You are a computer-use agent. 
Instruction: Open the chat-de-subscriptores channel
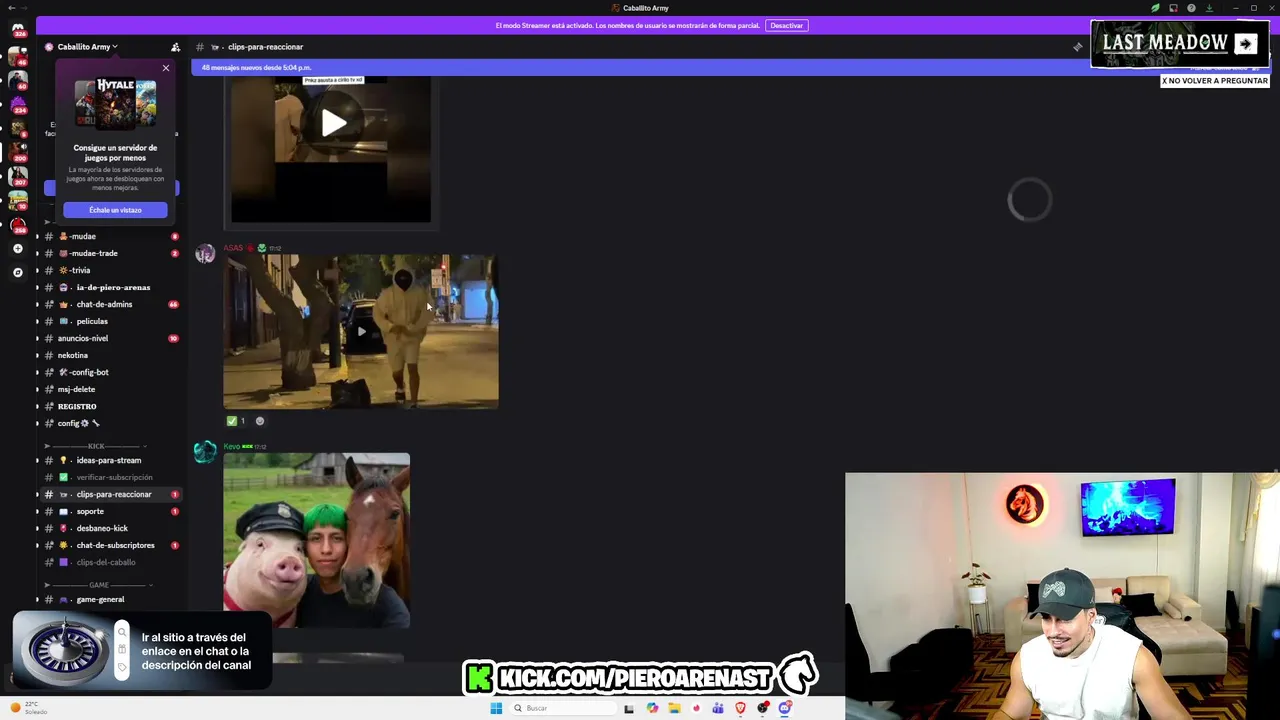point(110,545)
